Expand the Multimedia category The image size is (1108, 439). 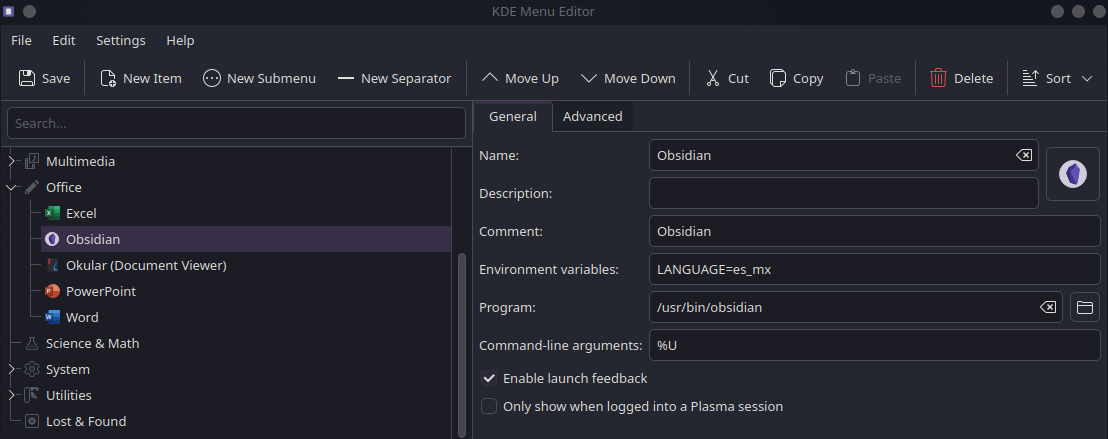point(11,161)
